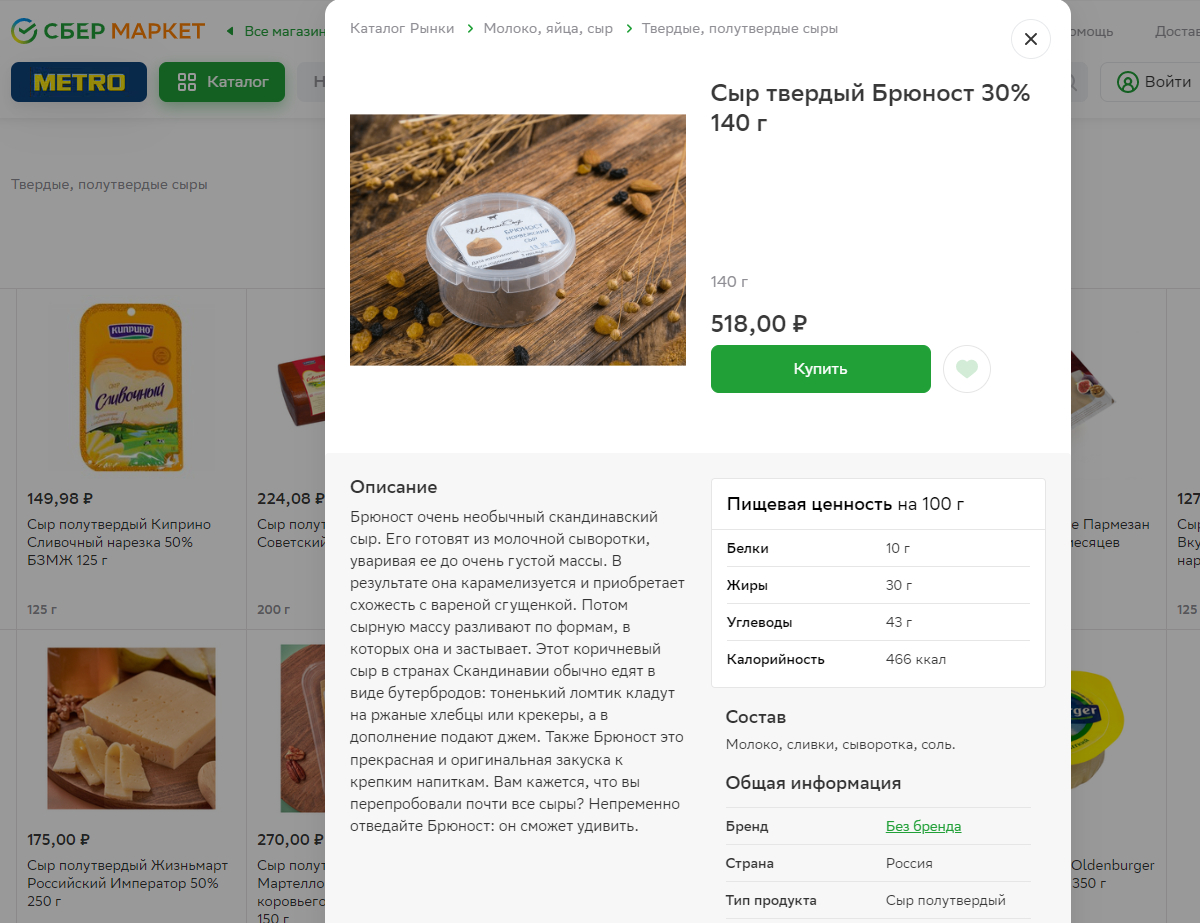This screenshot has height=923, width=1200.
Task: Open Твердые, полутвердые сыры breadcrumb
Action: point(740,28)
